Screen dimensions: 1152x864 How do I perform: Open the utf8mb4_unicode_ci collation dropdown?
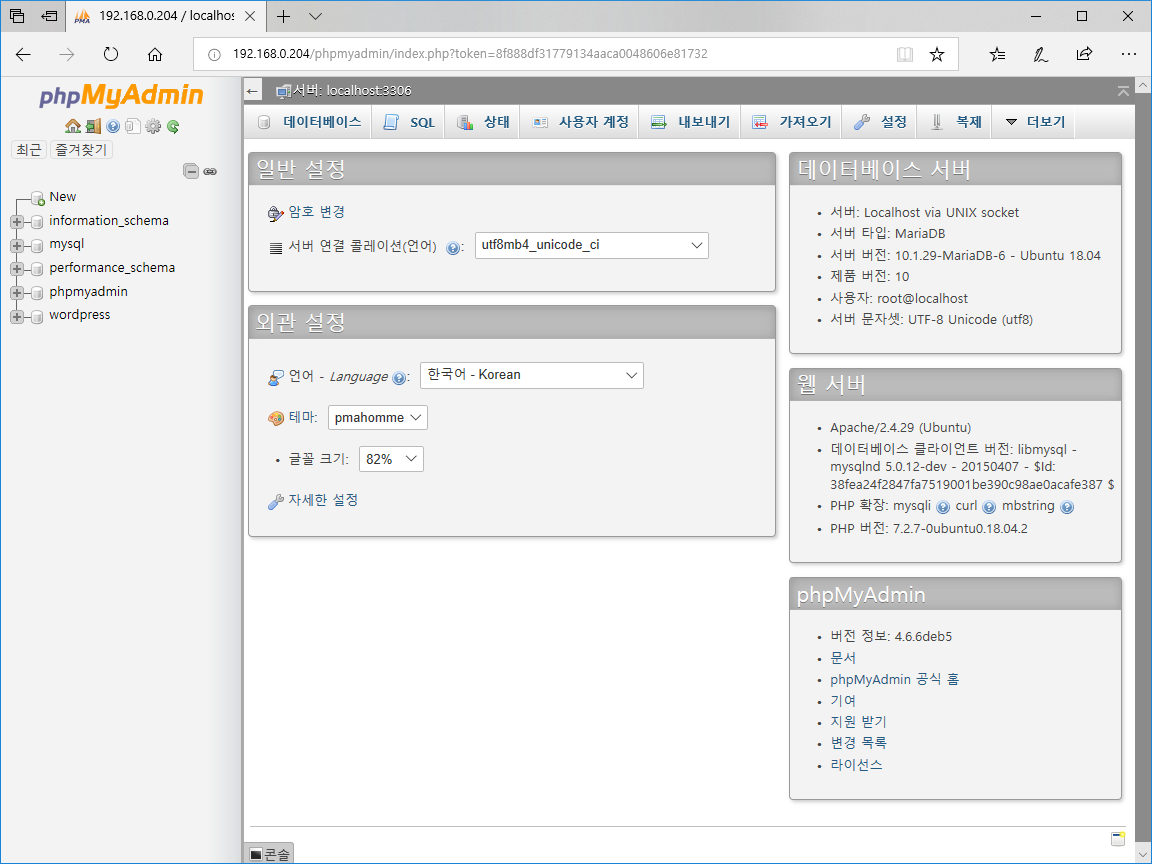(591, 245)
